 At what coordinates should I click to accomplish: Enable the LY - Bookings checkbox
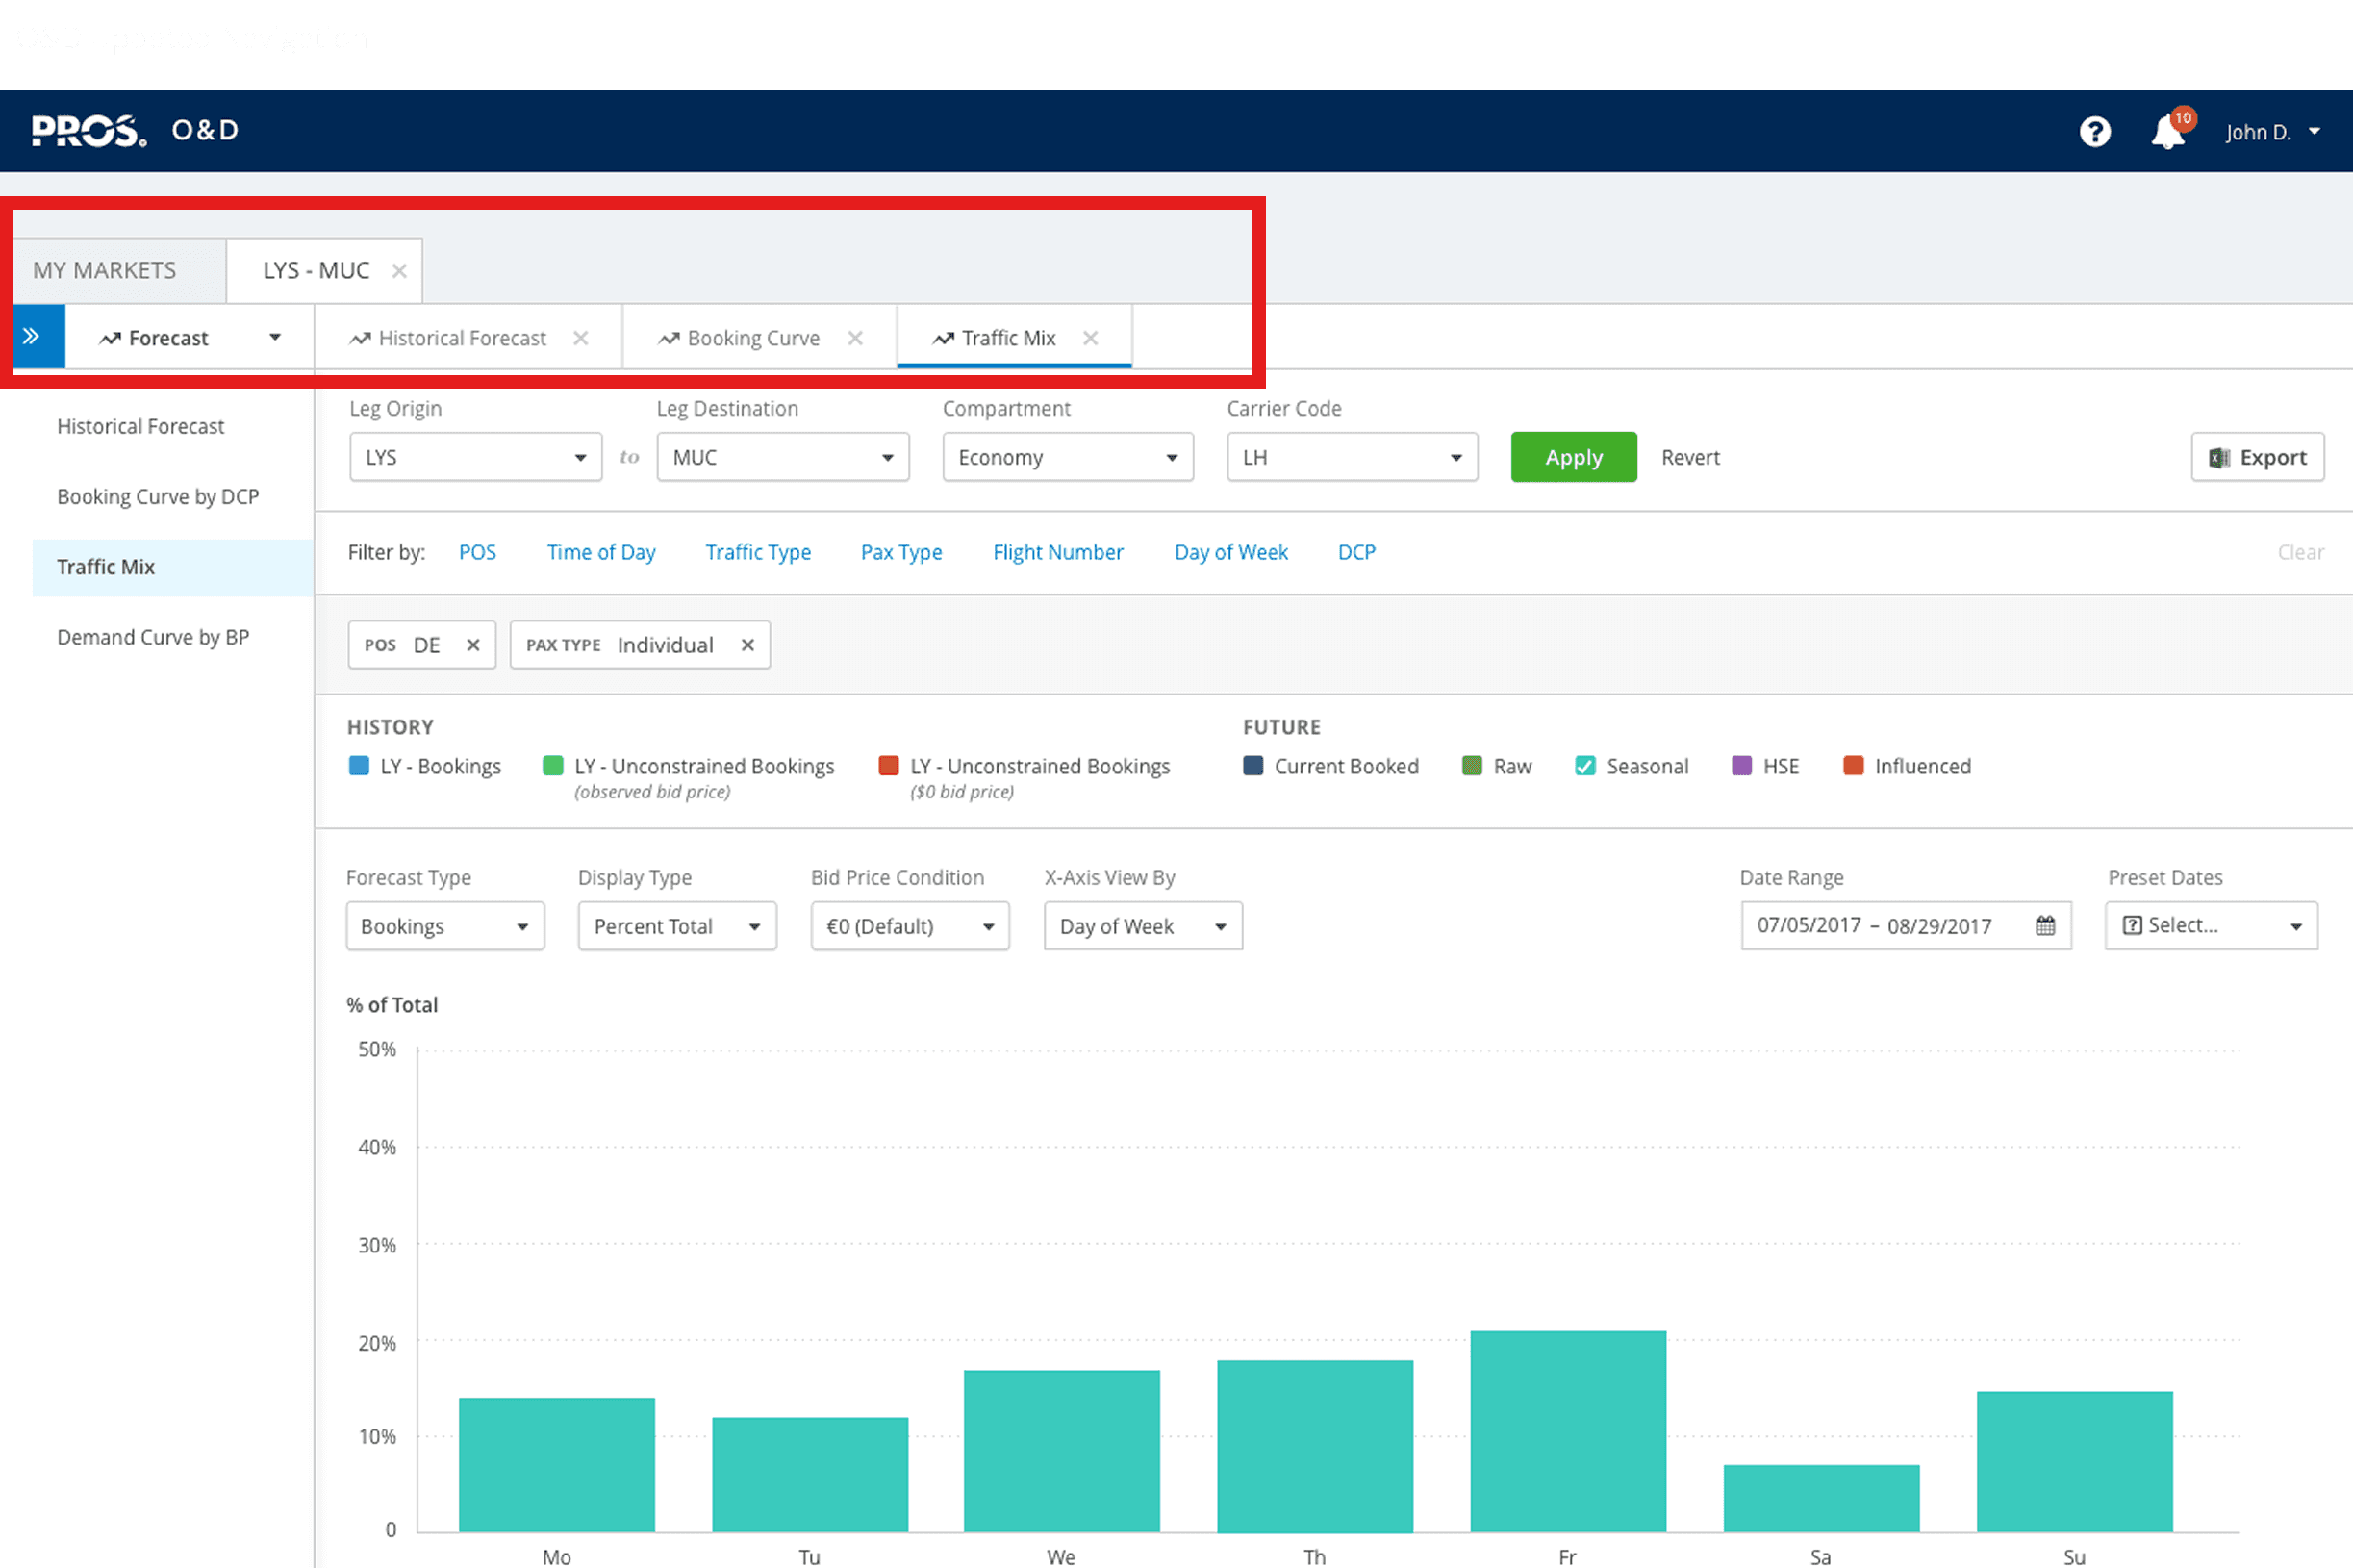(x=359, y=766)
